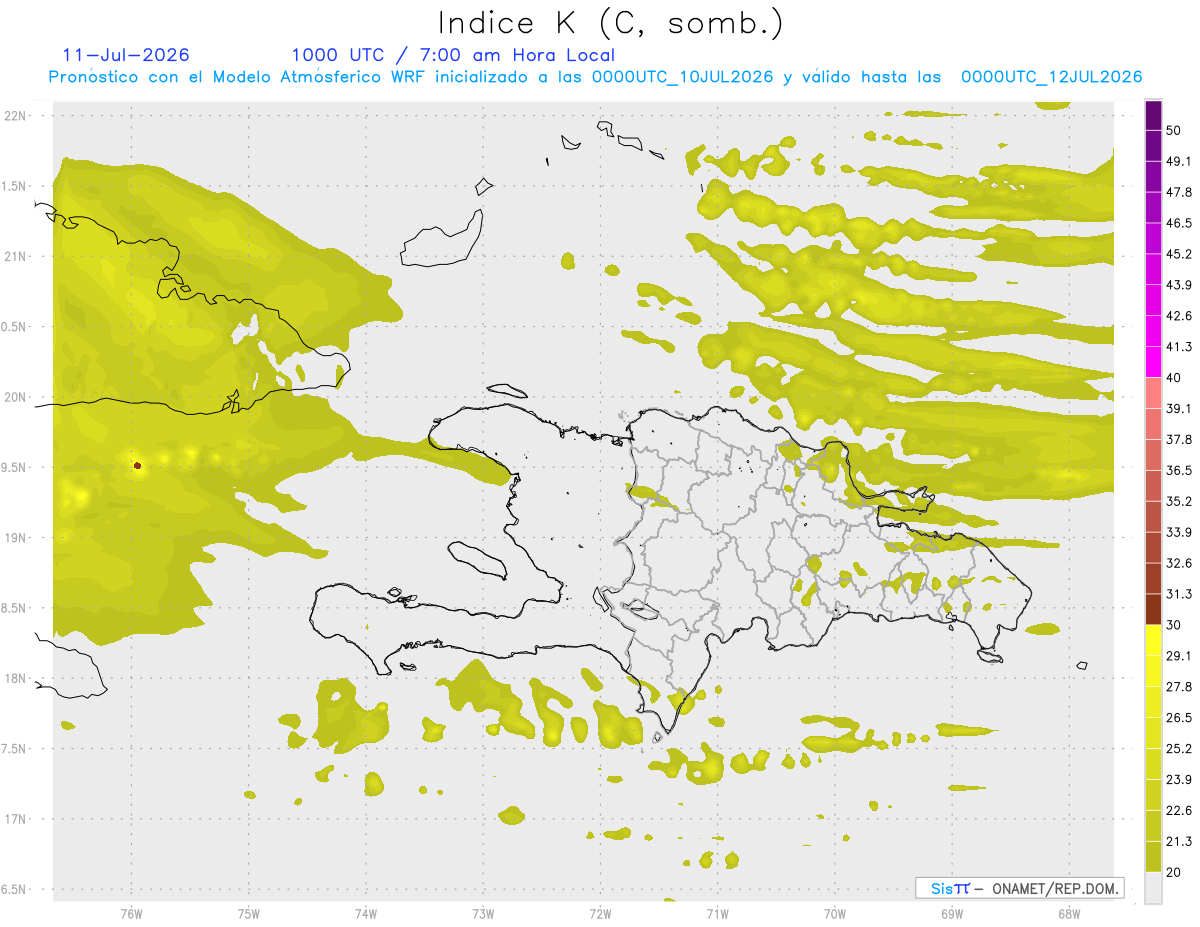Click the olive band between 20 and 21.3
Screen dimensions: 1200x927
(x=1154, y=856)
